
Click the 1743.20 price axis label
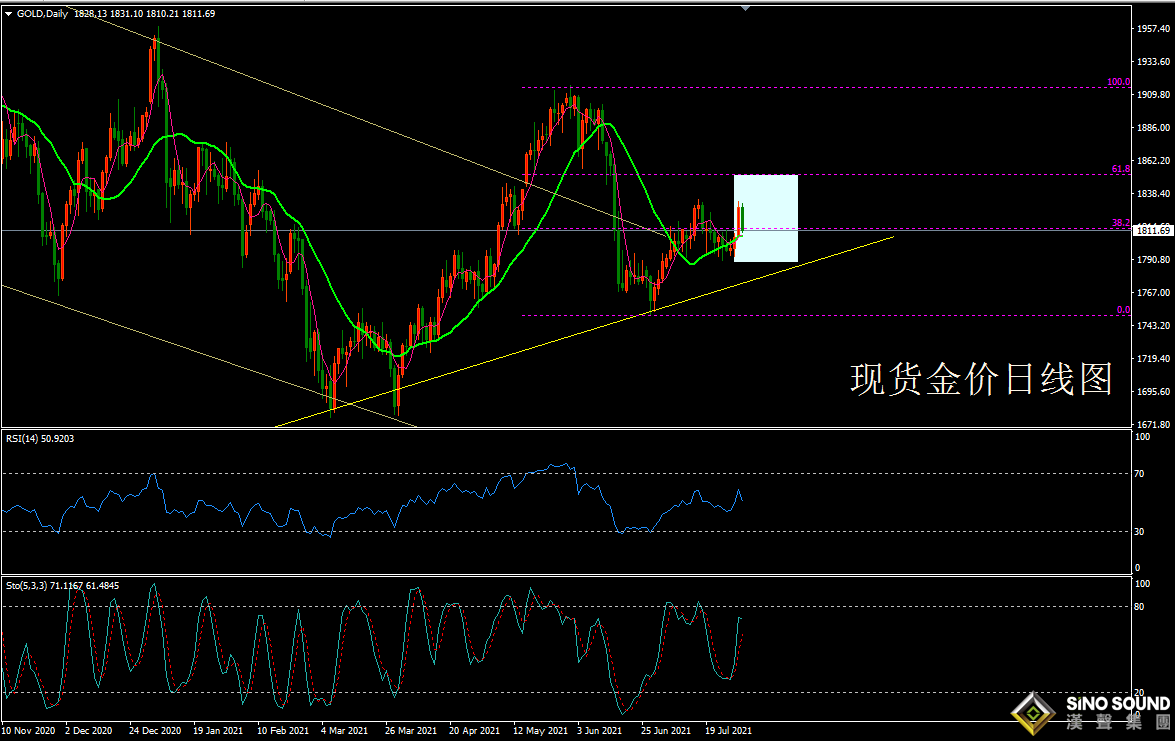tap(1153, 325)
